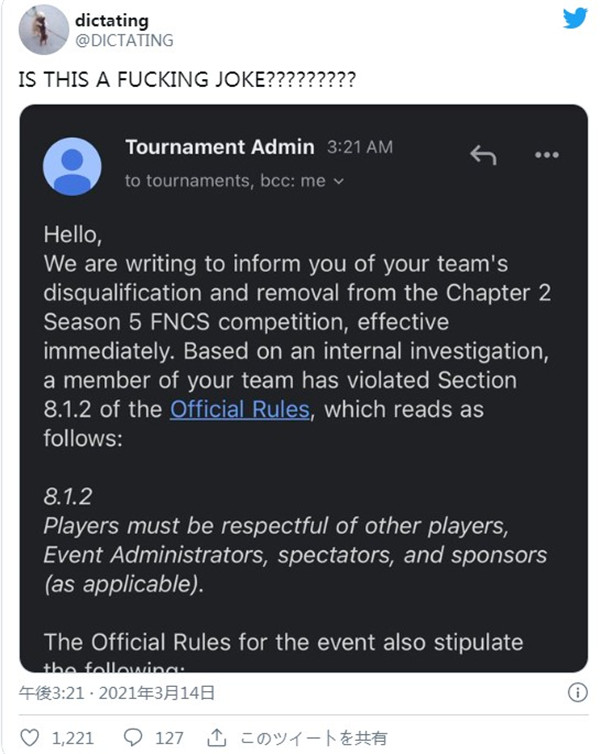Image resolution: width=600 pixels, height=754 pixels.
Task: Click the tweet info circle icon
Action: click(577, 692)
